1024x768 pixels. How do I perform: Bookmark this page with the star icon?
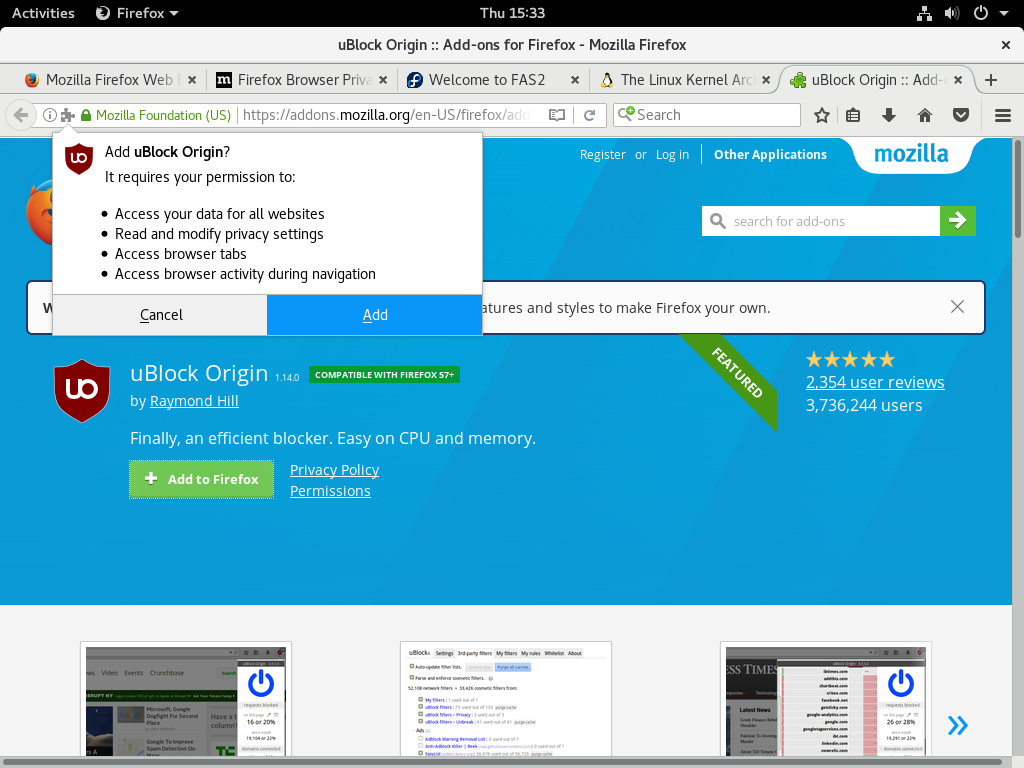822,116
